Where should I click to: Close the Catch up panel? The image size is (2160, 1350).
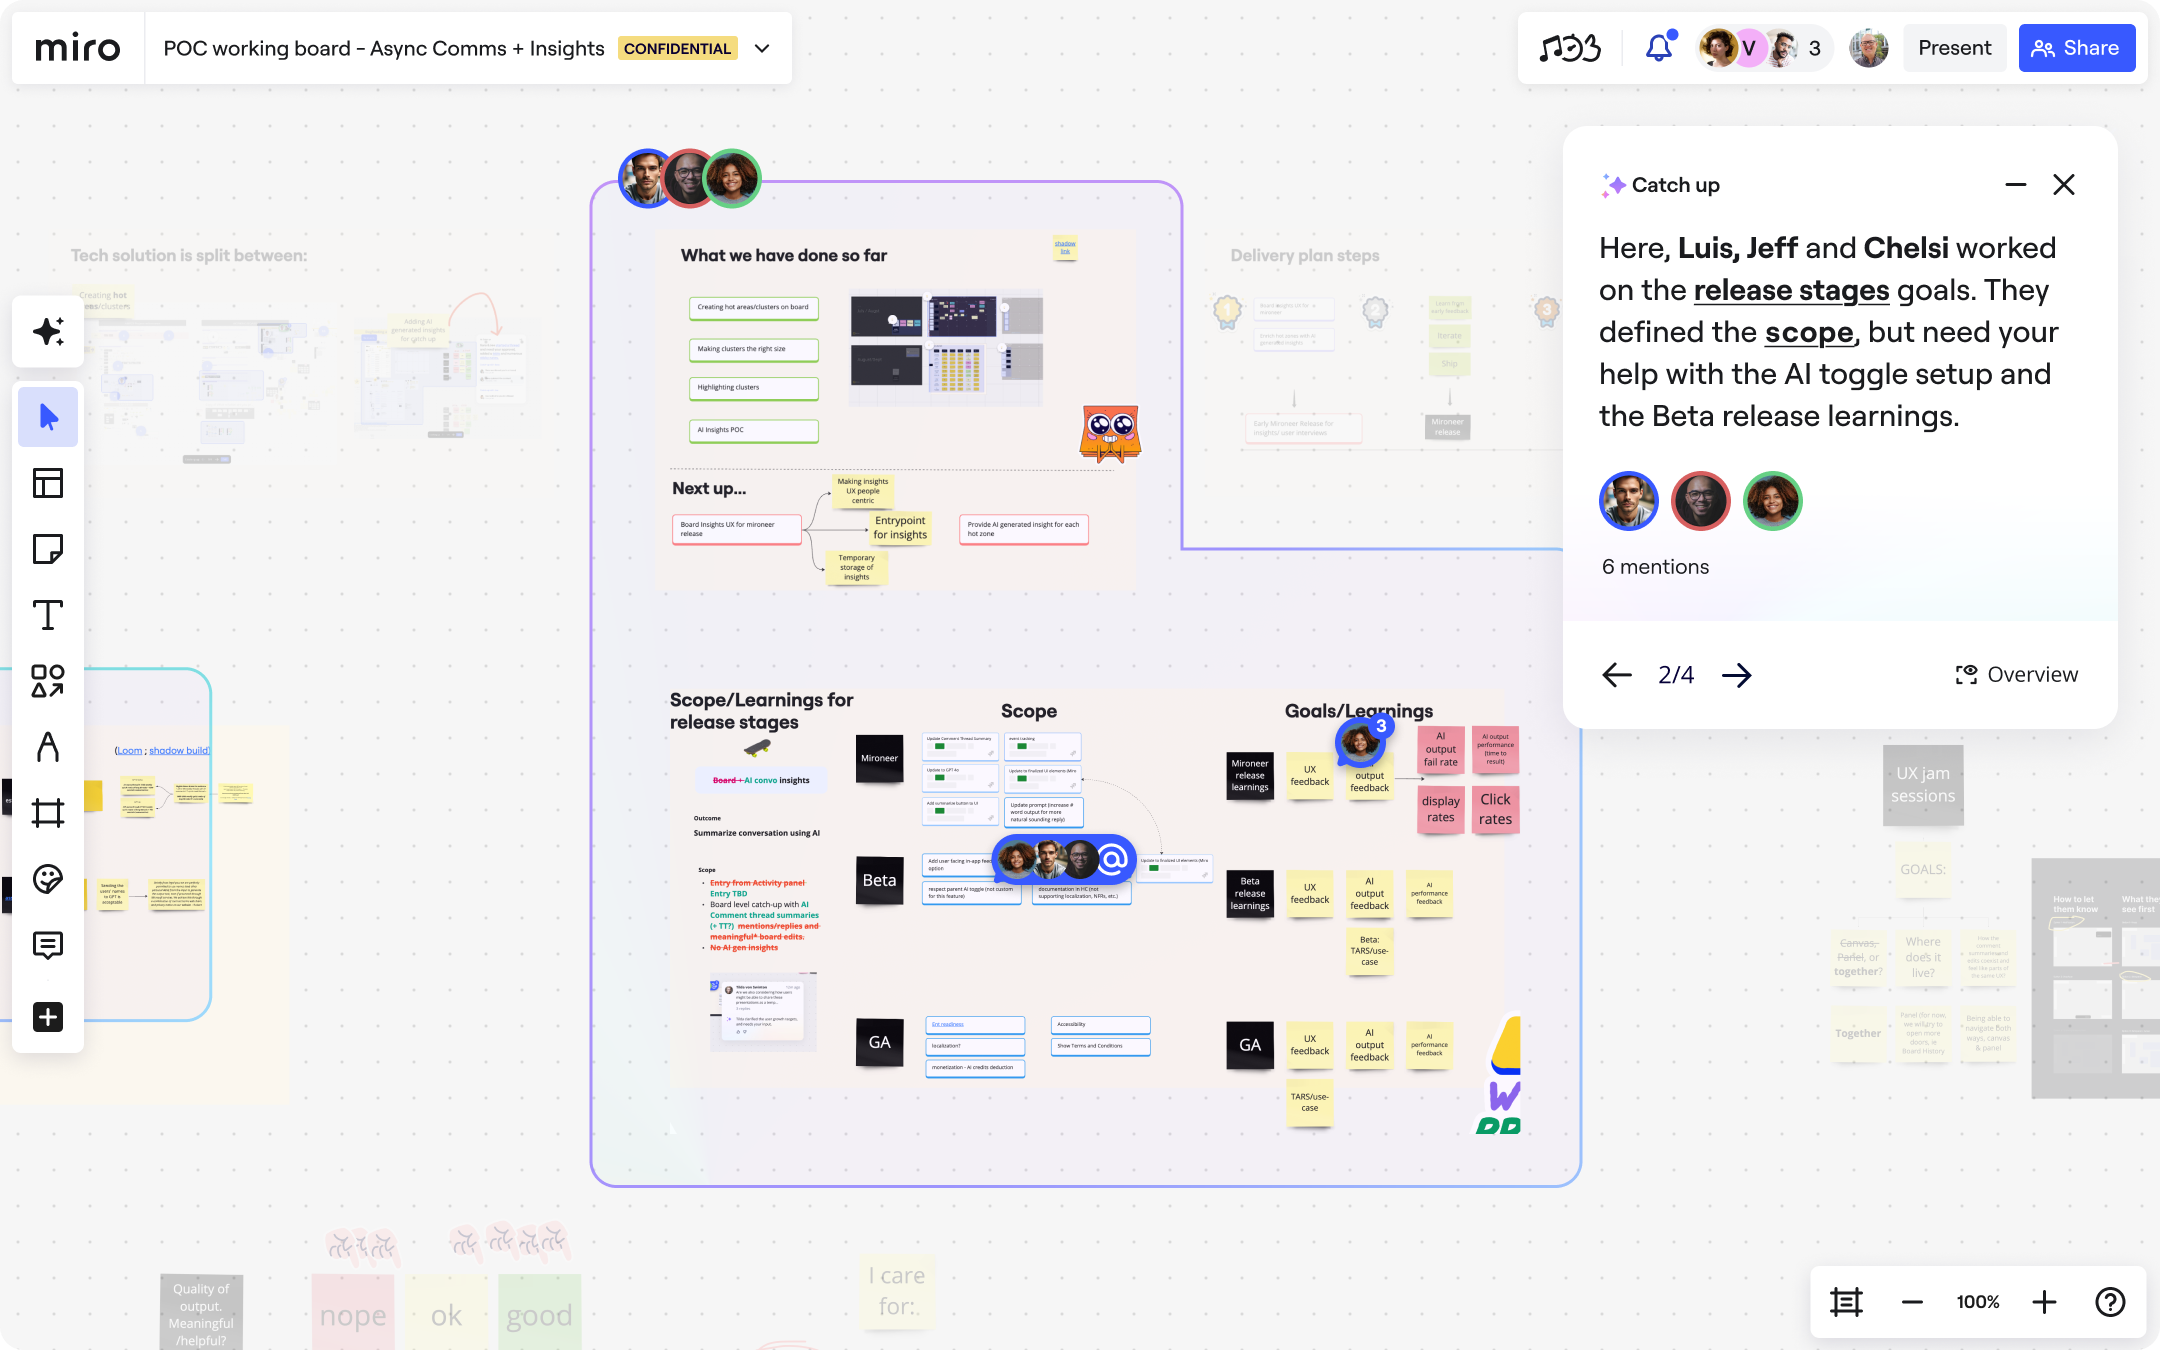(x=2065, y=184)
